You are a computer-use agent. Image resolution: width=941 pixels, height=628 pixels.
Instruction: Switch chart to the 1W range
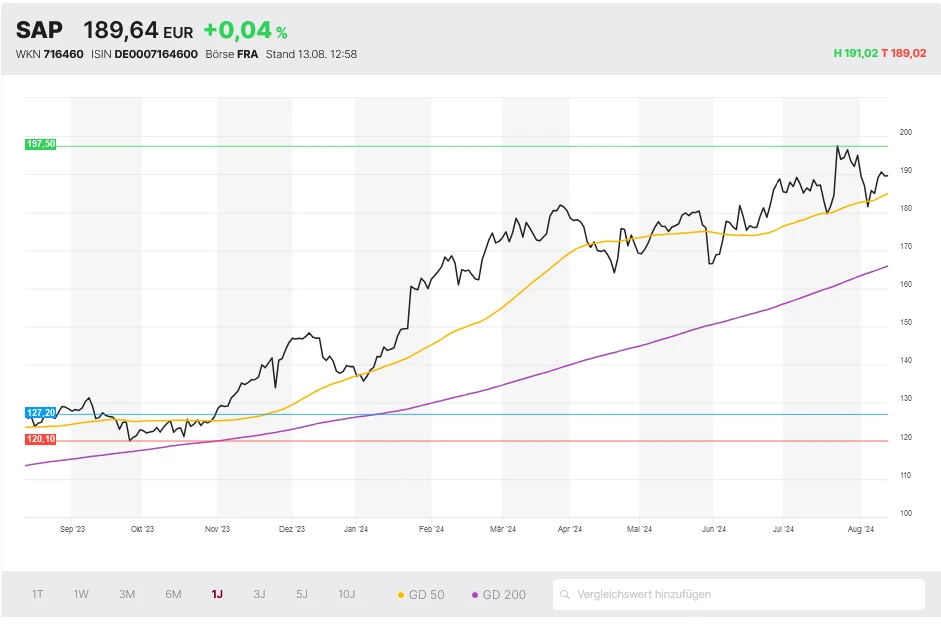tap(81, 594)
